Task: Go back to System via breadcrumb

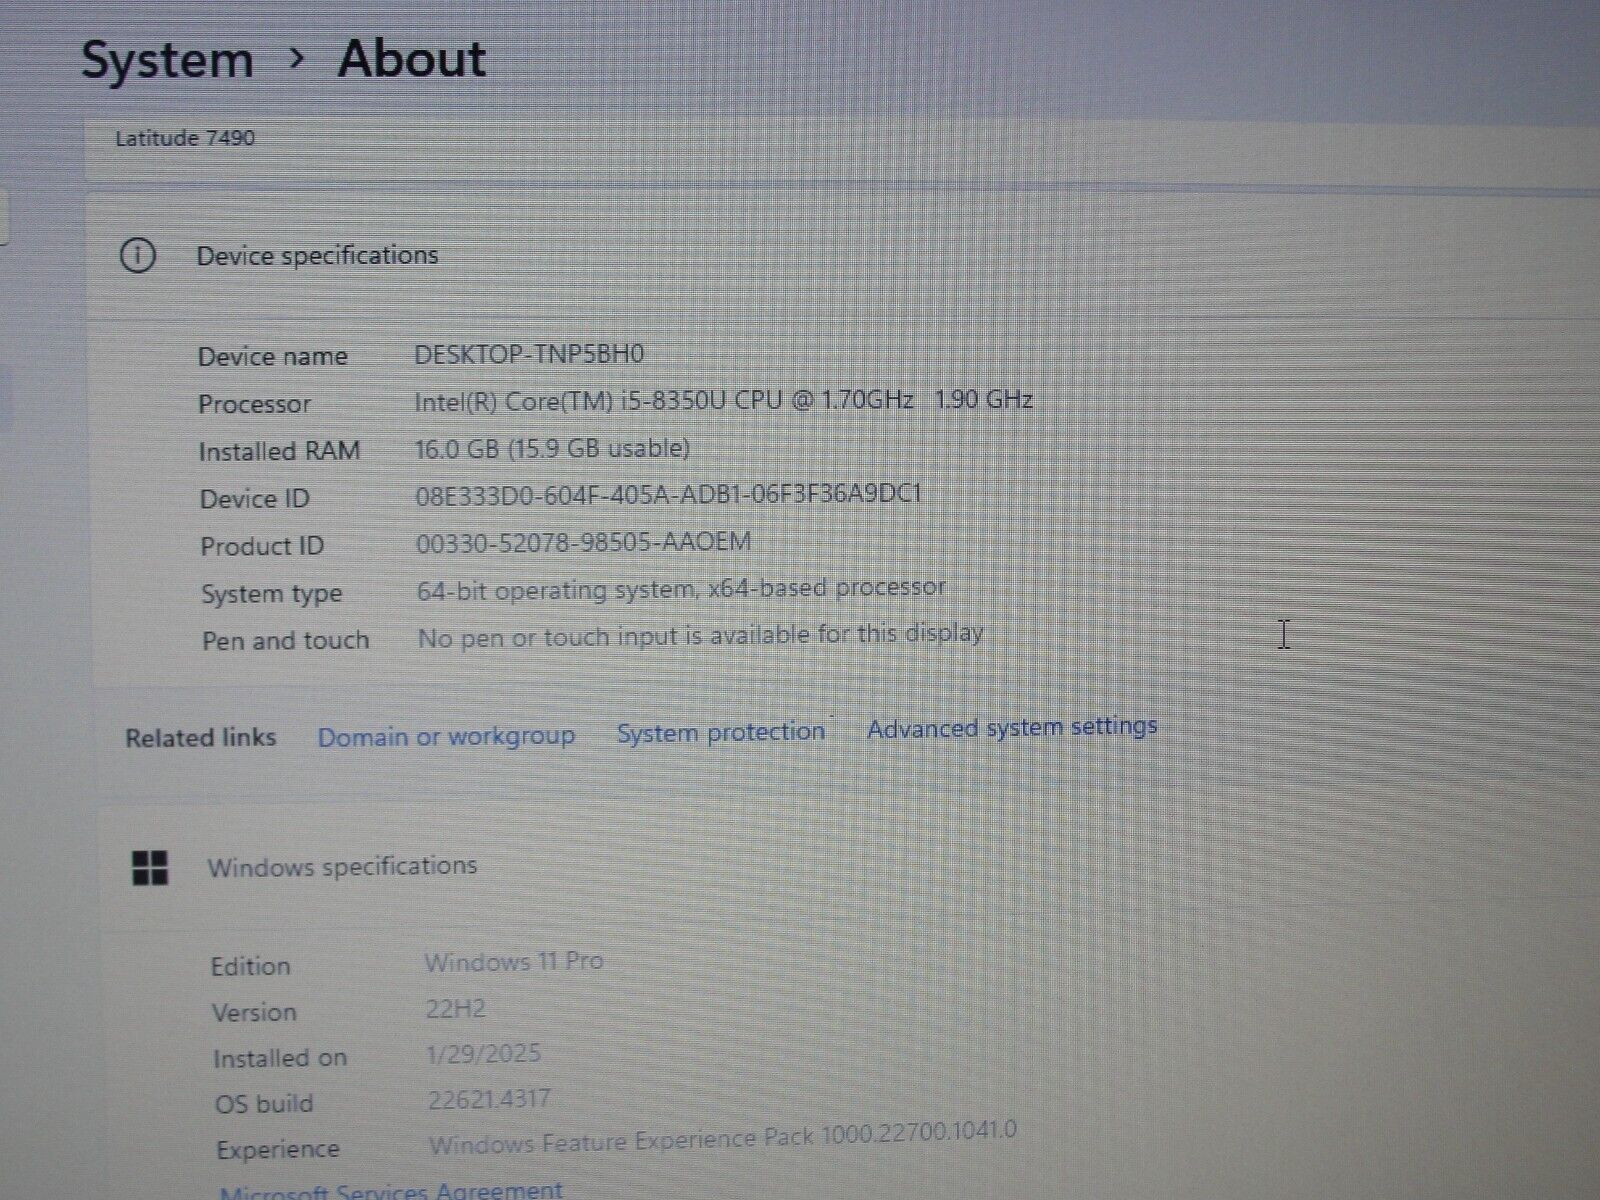Action: coord(167,60)
